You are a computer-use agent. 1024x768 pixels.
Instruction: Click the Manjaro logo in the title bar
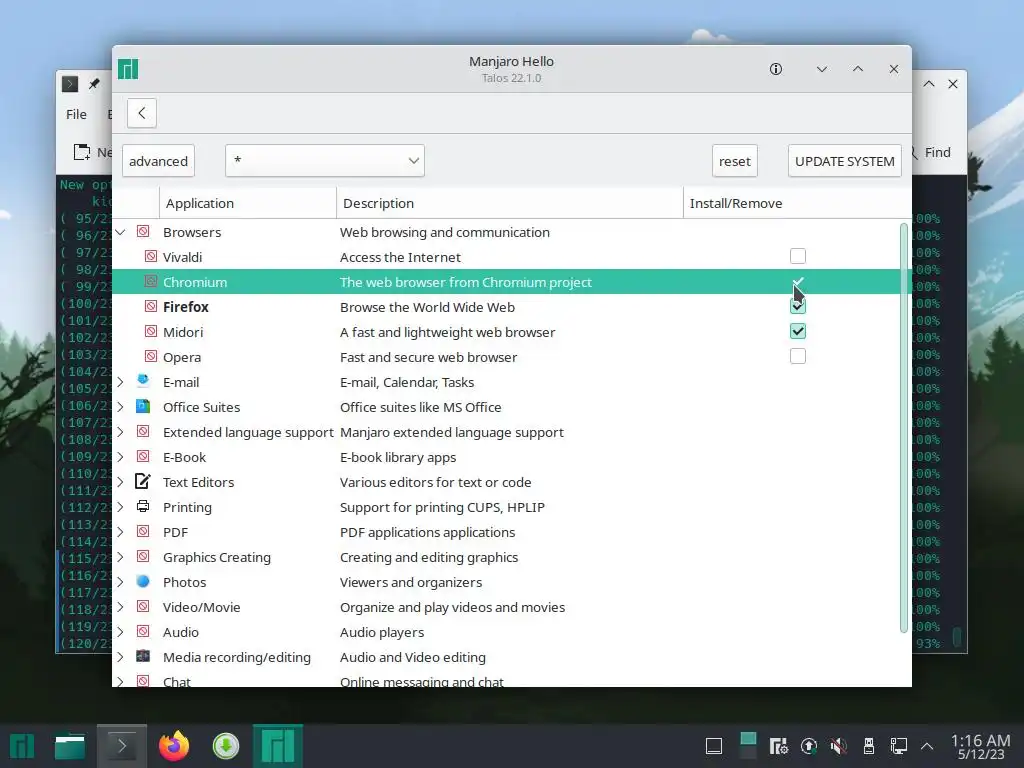click(128, 69)
